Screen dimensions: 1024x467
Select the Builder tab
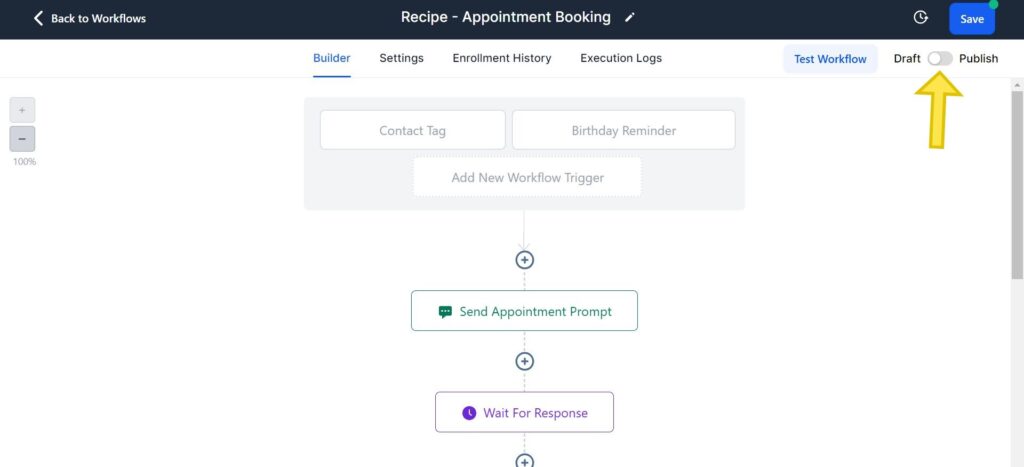[331, 58]
